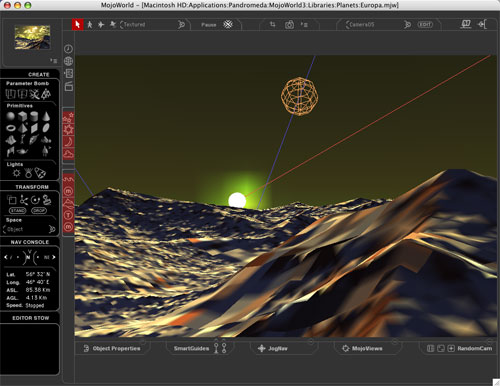Rotate compass heading with right arrow
The width and height of the screenshot is (500, 386).
[54, 257]
